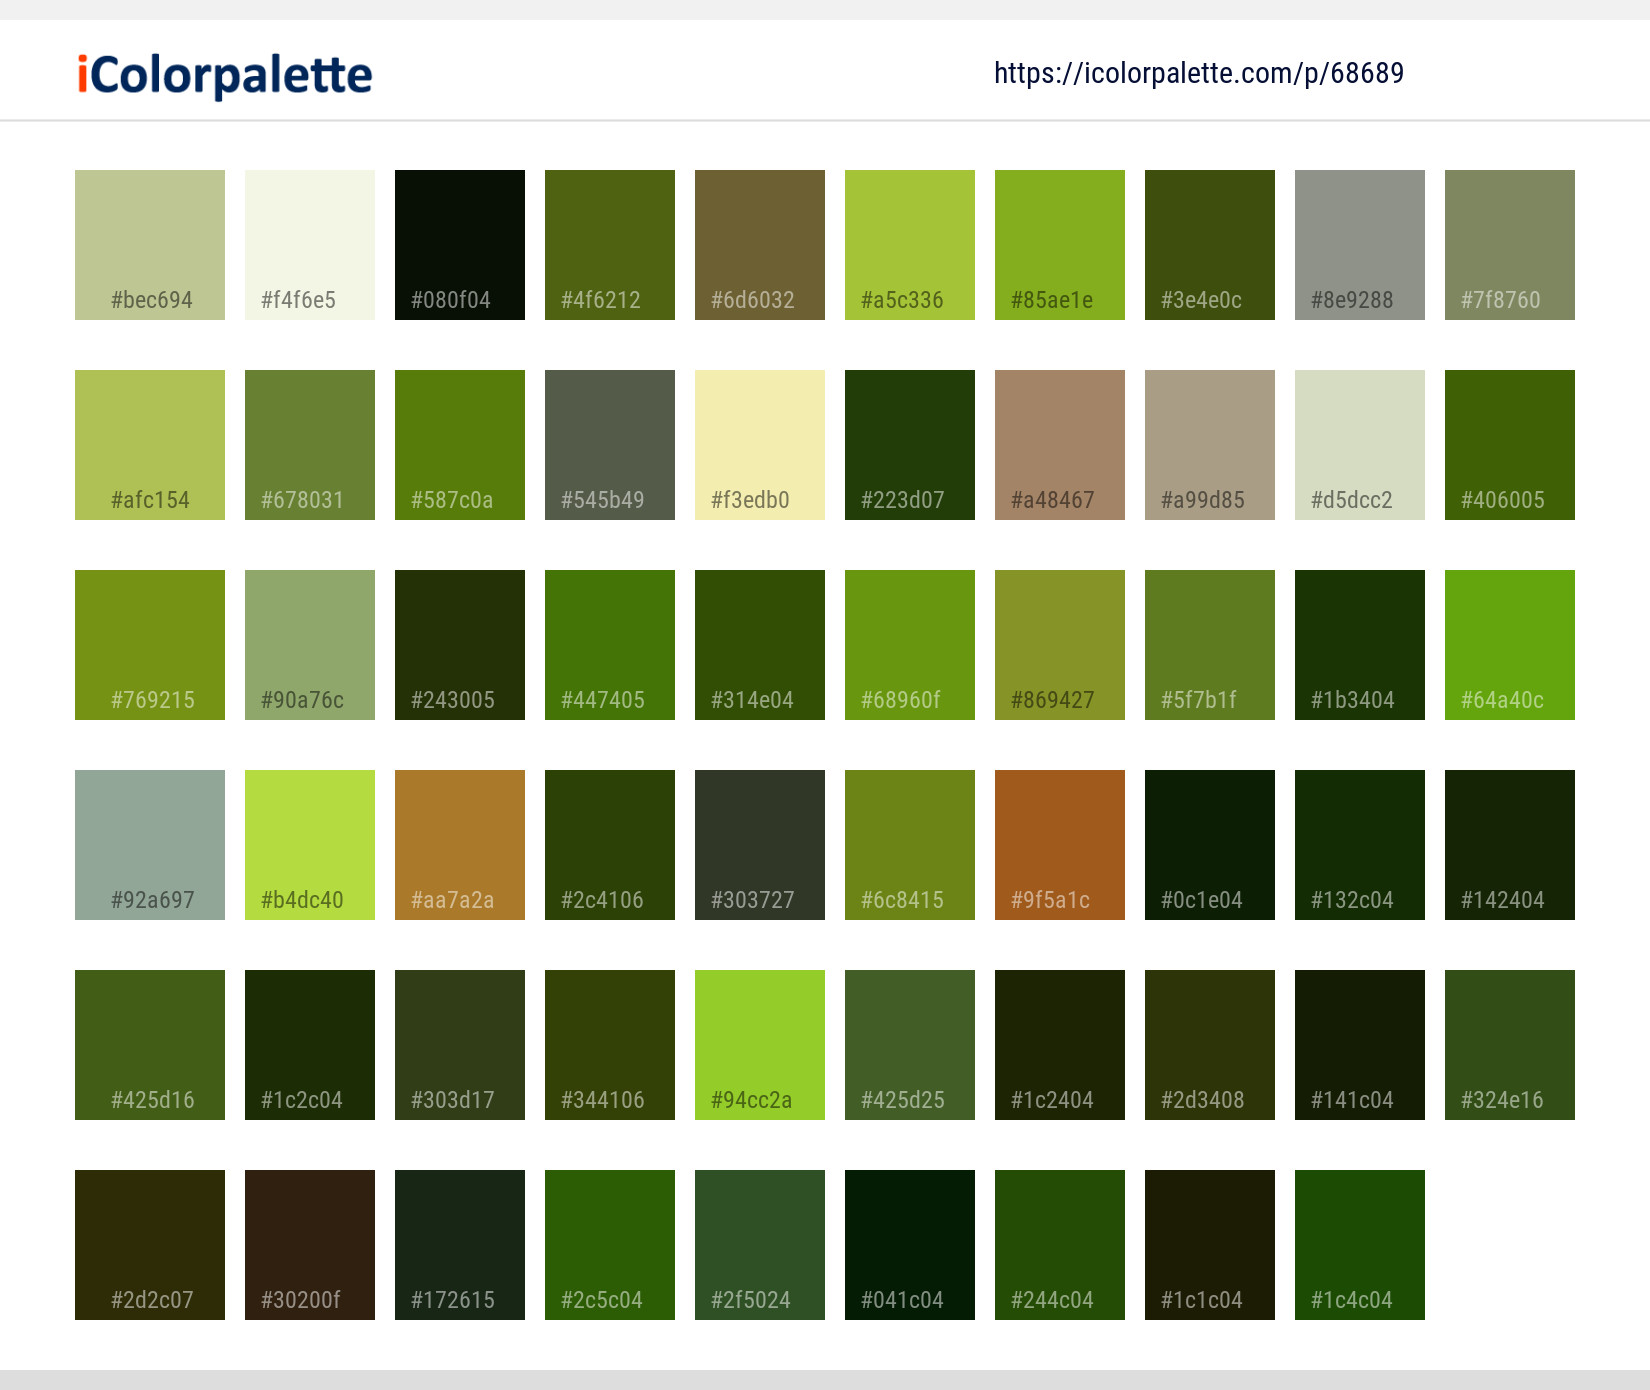Screen dimensions: 1650x1390
Task: Pick the #869427 swatch
Action: coord(1060,645)
